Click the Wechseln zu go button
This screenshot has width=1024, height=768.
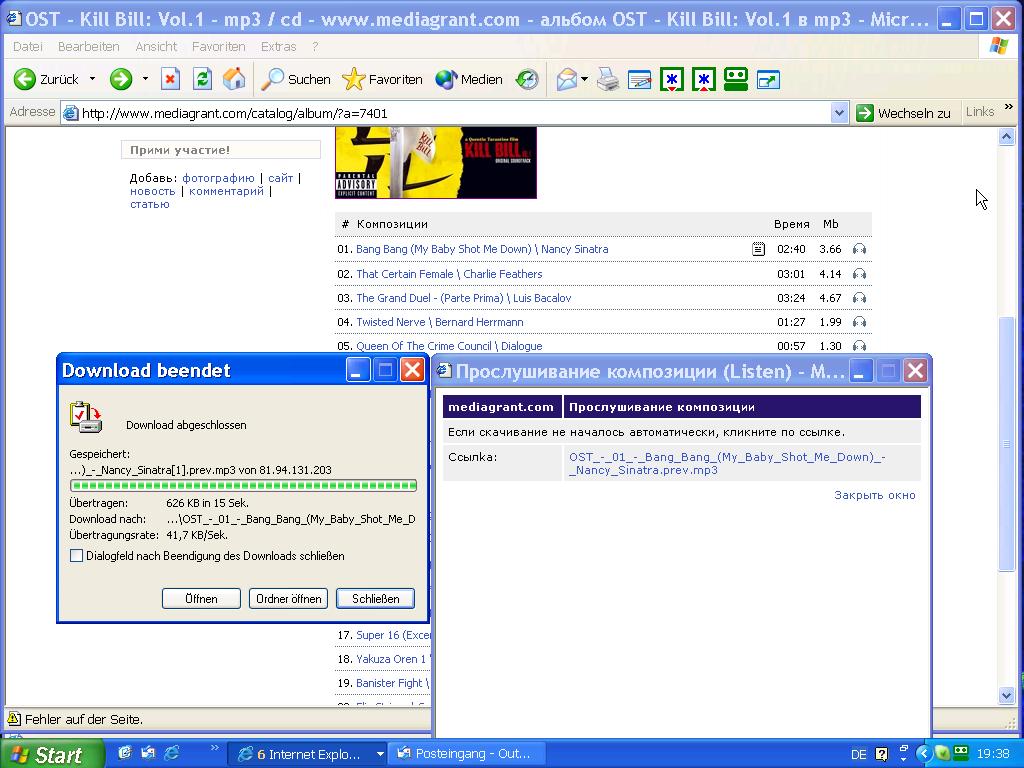coord(904,113)
